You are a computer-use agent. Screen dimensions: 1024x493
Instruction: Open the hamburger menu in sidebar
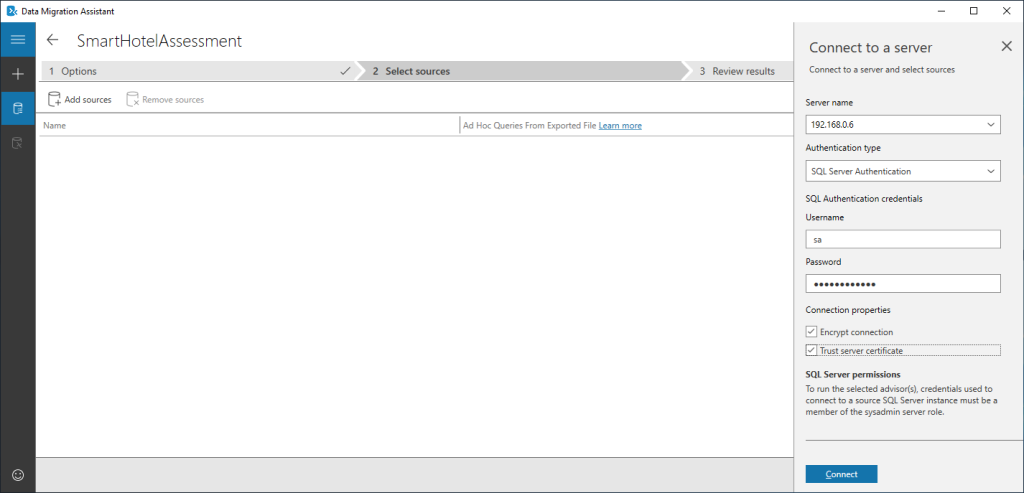(x=18, y=40)
